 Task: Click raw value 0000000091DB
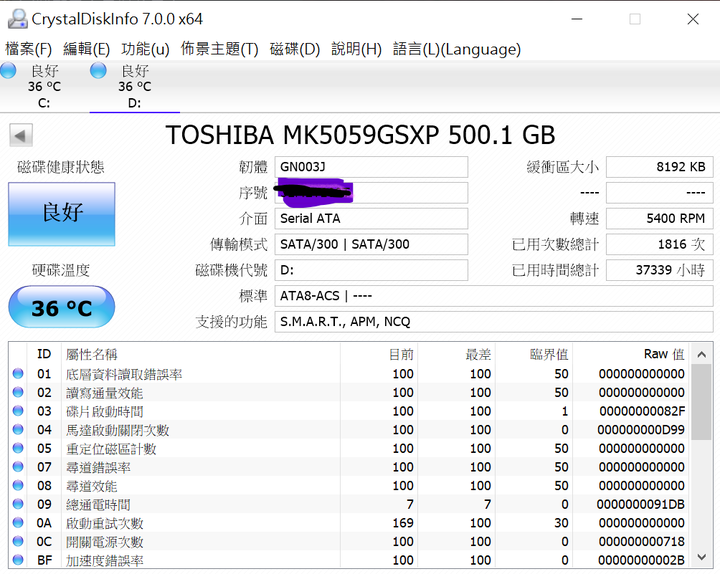pyautogui.click(x=641, y=504)
